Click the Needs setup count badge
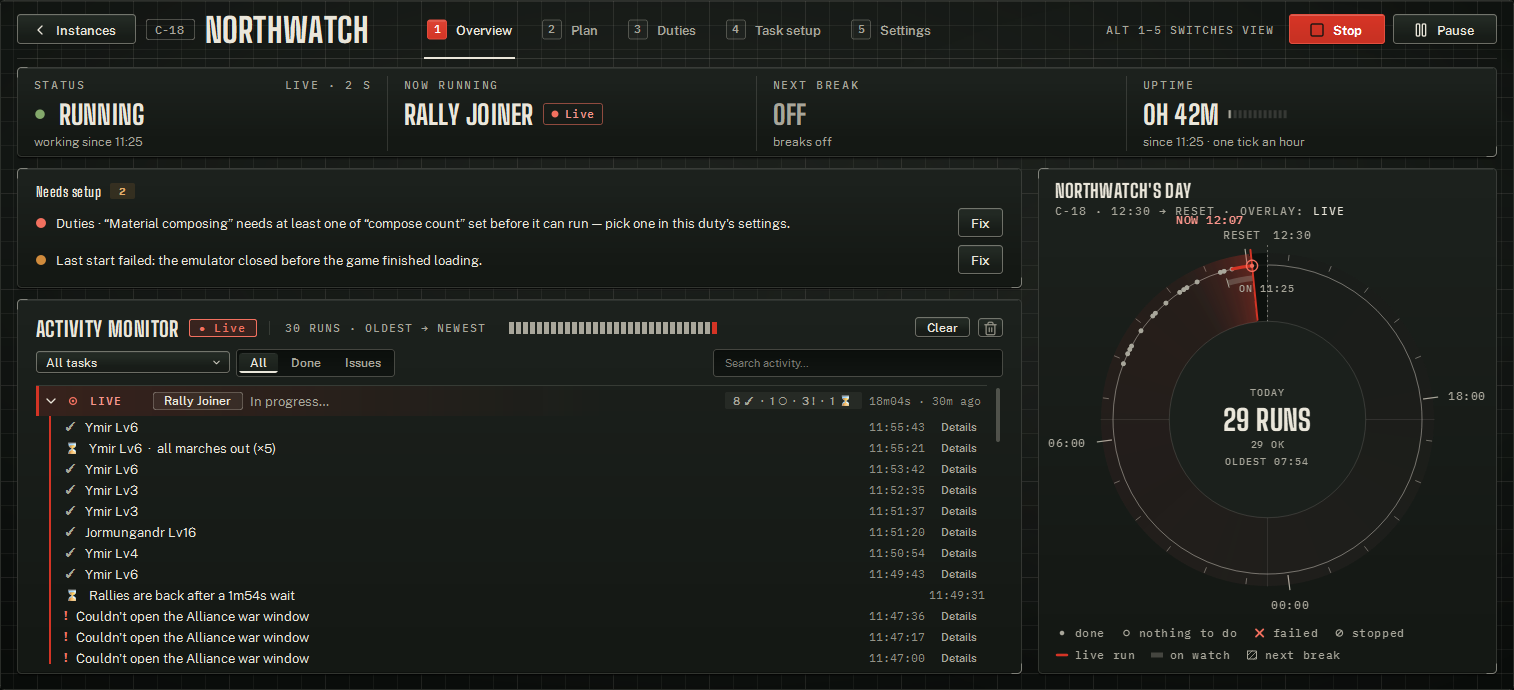Image resolution: width=1514 pixels, height=690 pixels. 122,192
